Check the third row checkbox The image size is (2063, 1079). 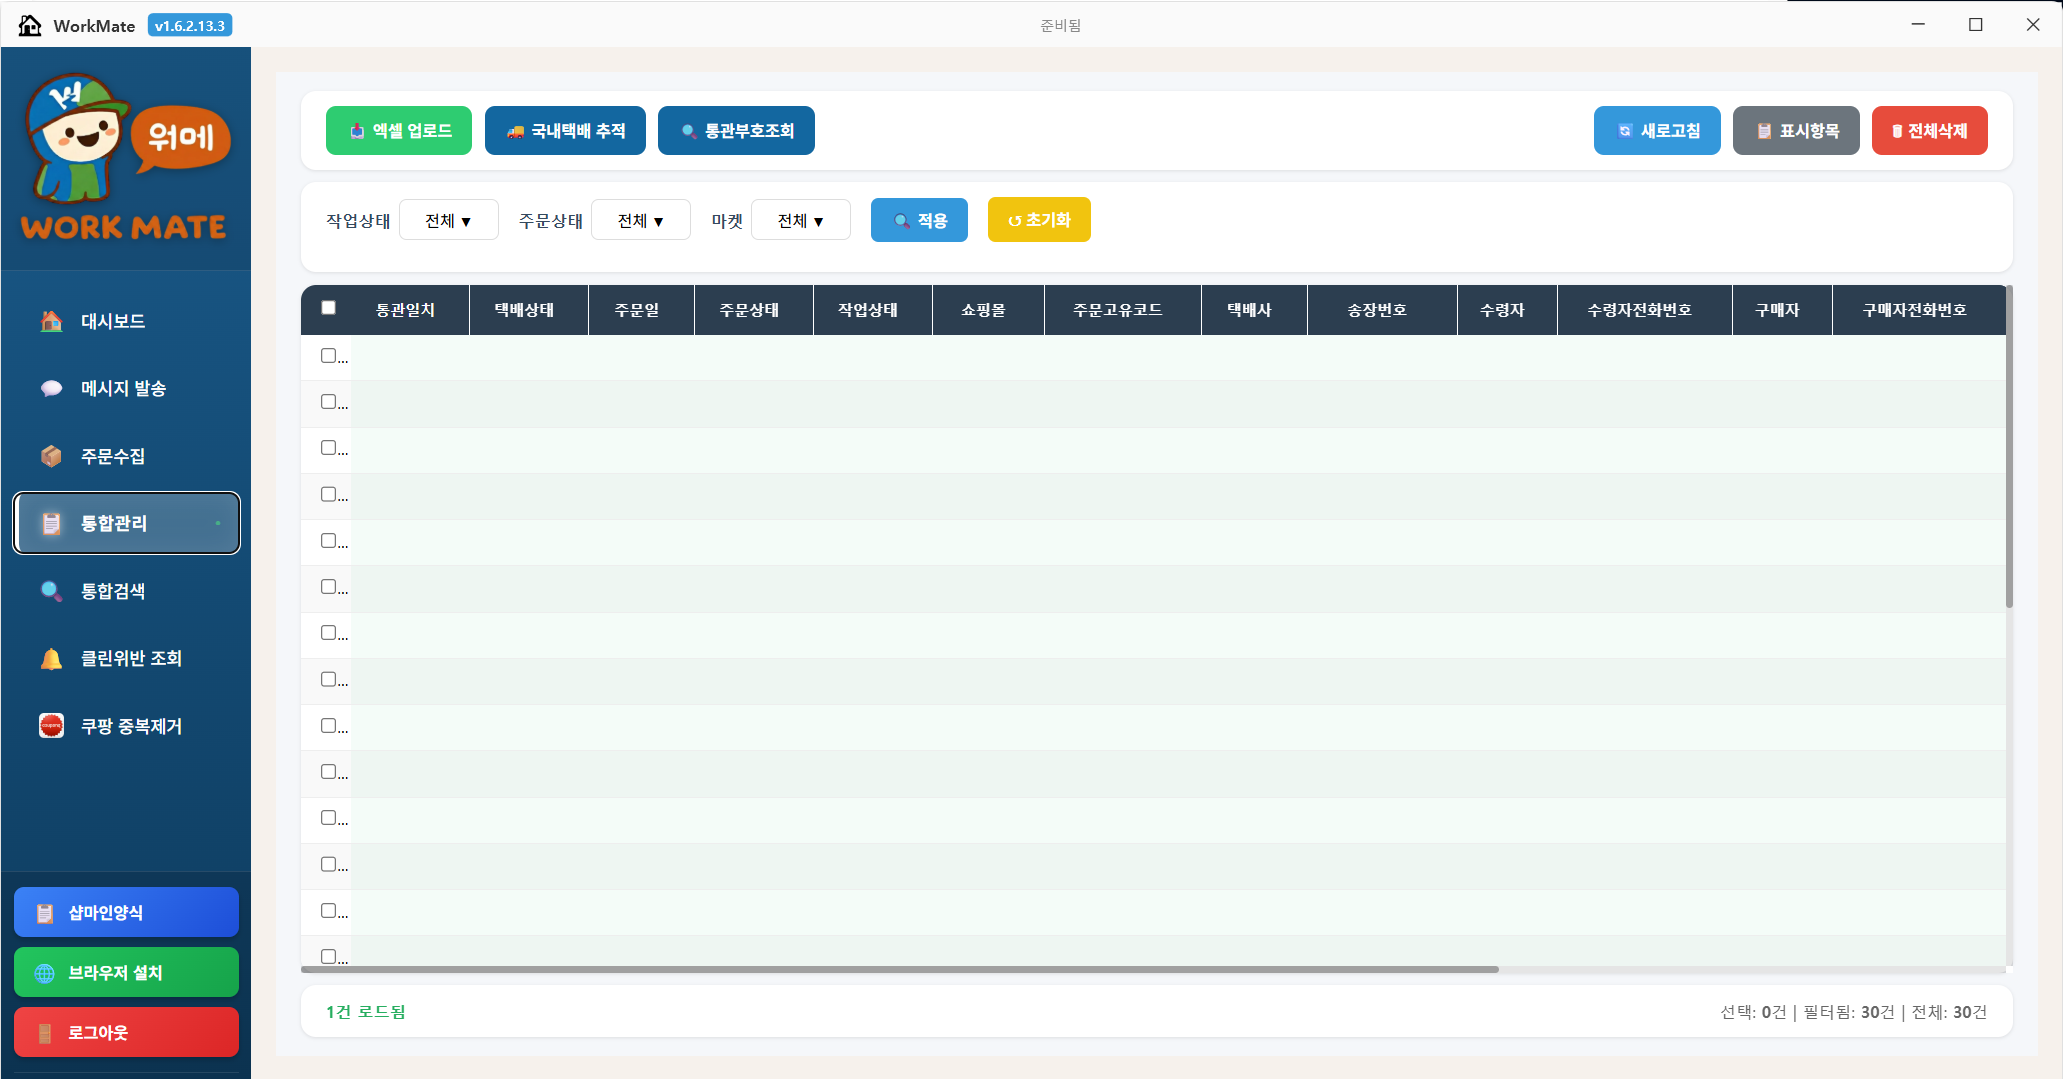328,447
